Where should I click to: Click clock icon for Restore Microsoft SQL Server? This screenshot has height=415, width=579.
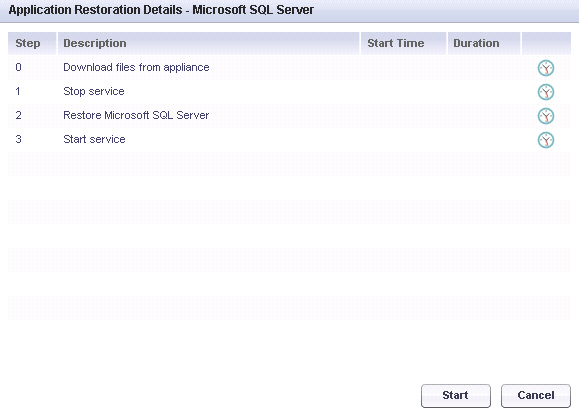(546, 116)
